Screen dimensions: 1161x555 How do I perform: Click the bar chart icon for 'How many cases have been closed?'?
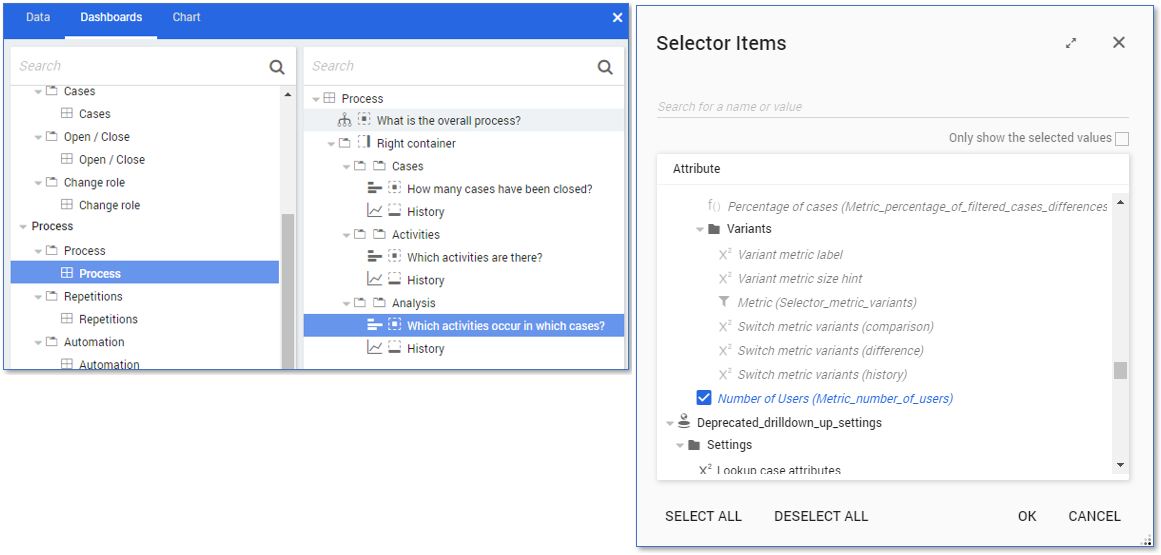tap(375, 189)
